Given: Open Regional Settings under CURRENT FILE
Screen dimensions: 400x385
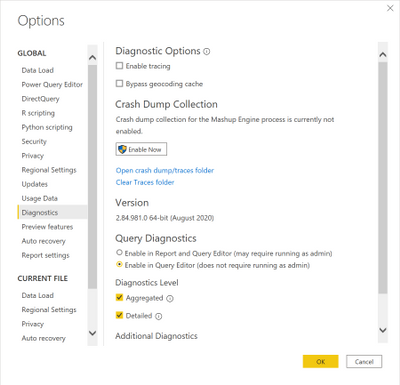Looking at the screenshot, I should click(49, 310).
